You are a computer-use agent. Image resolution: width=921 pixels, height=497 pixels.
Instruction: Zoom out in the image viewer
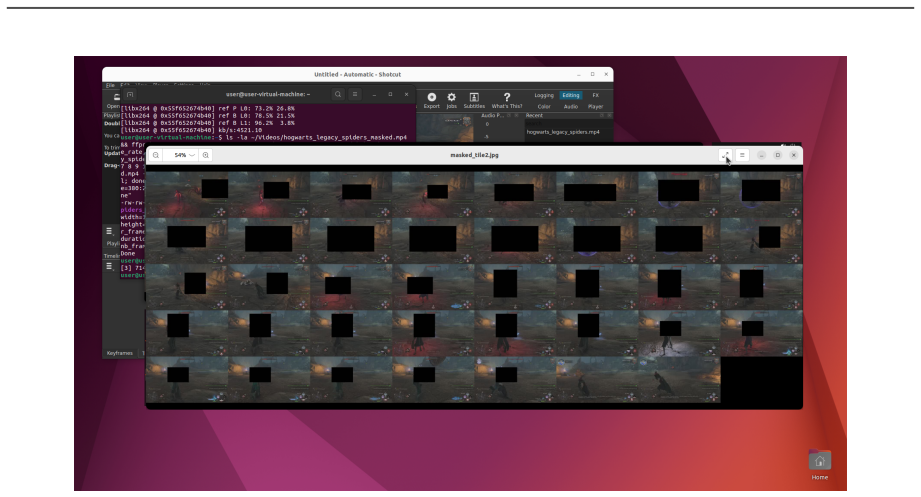(x=156, y=155)
